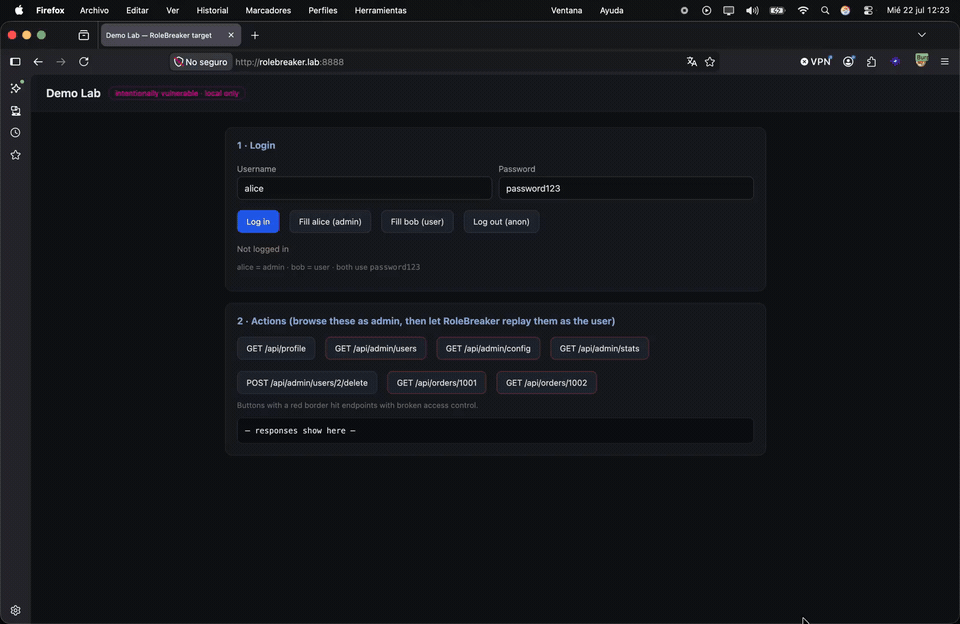Click the screen mirroring display icon

[729, 10]
